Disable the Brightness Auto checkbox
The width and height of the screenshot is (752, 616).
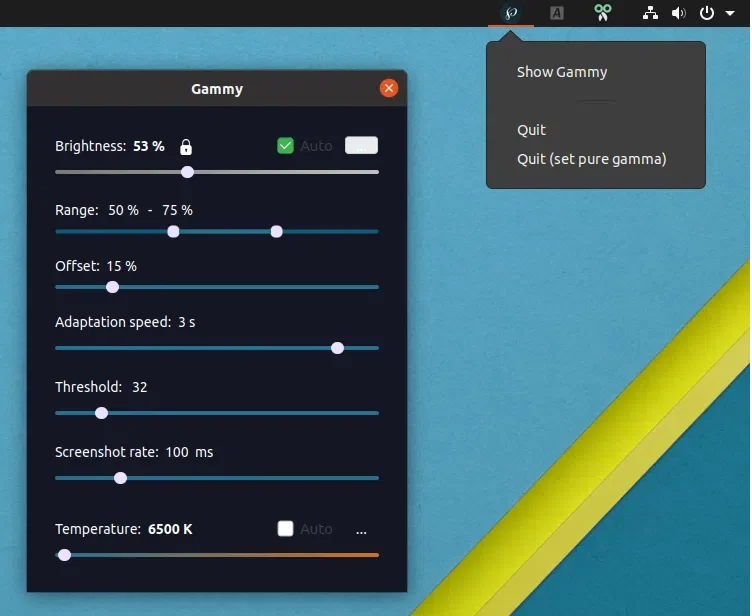click(x=285, y=145)
